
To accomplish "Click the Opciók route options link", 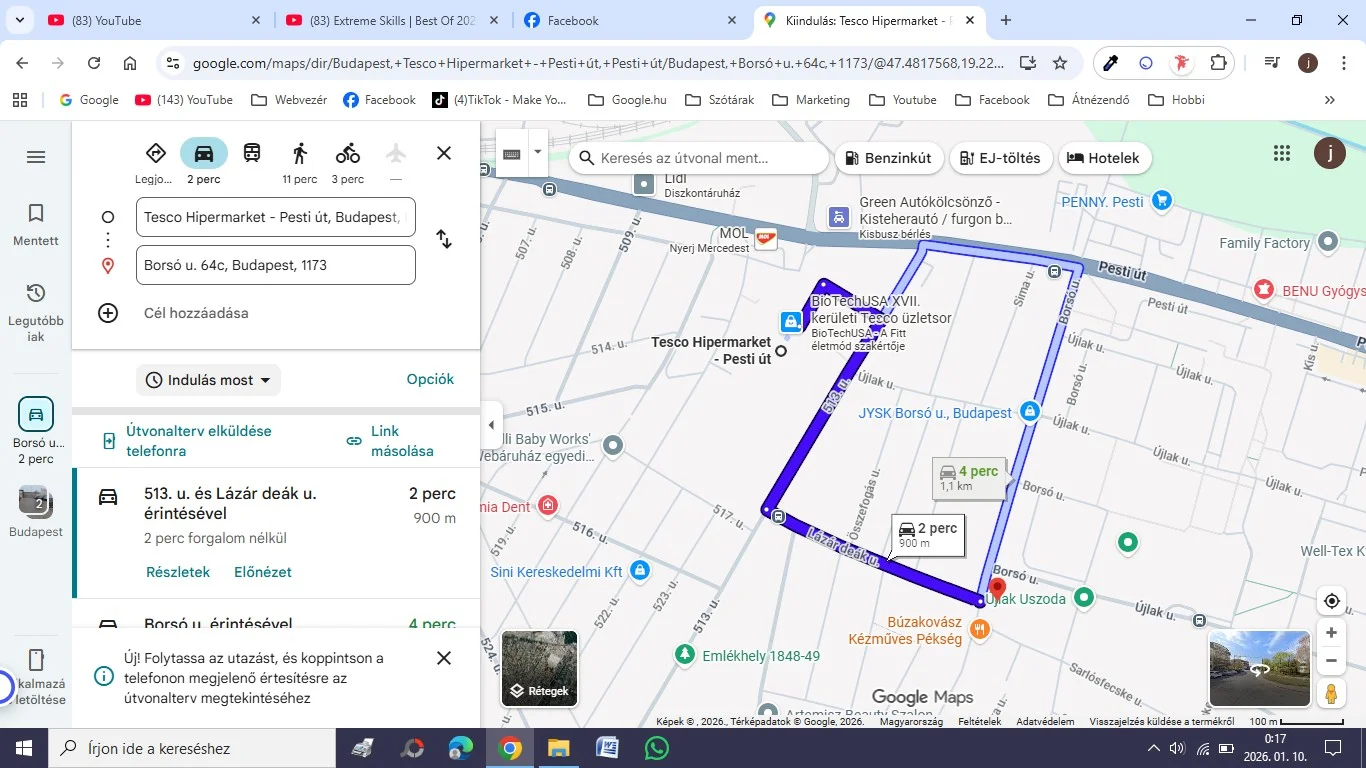I will pyautogui.click(x=430, y=379).
